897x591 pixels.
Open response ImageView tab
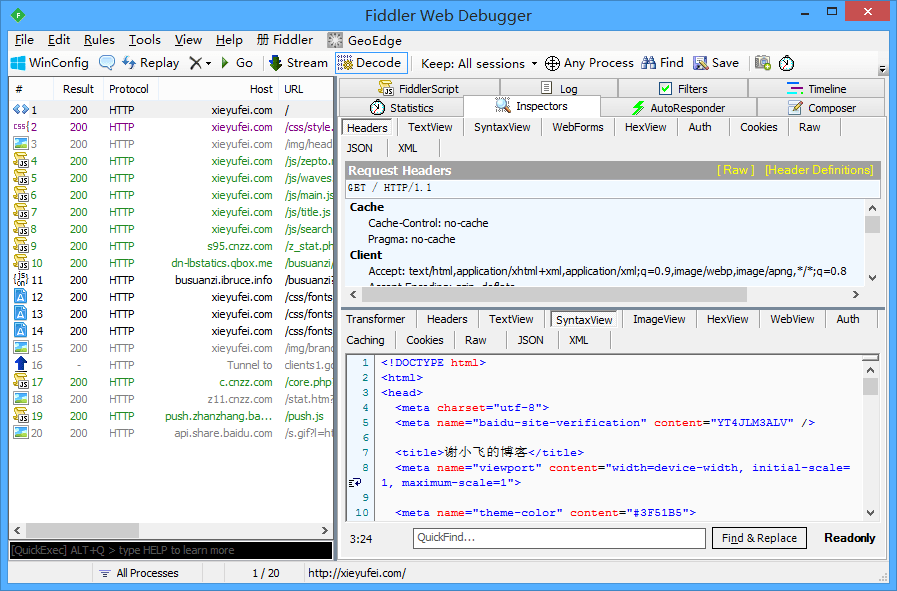[659, 319]
